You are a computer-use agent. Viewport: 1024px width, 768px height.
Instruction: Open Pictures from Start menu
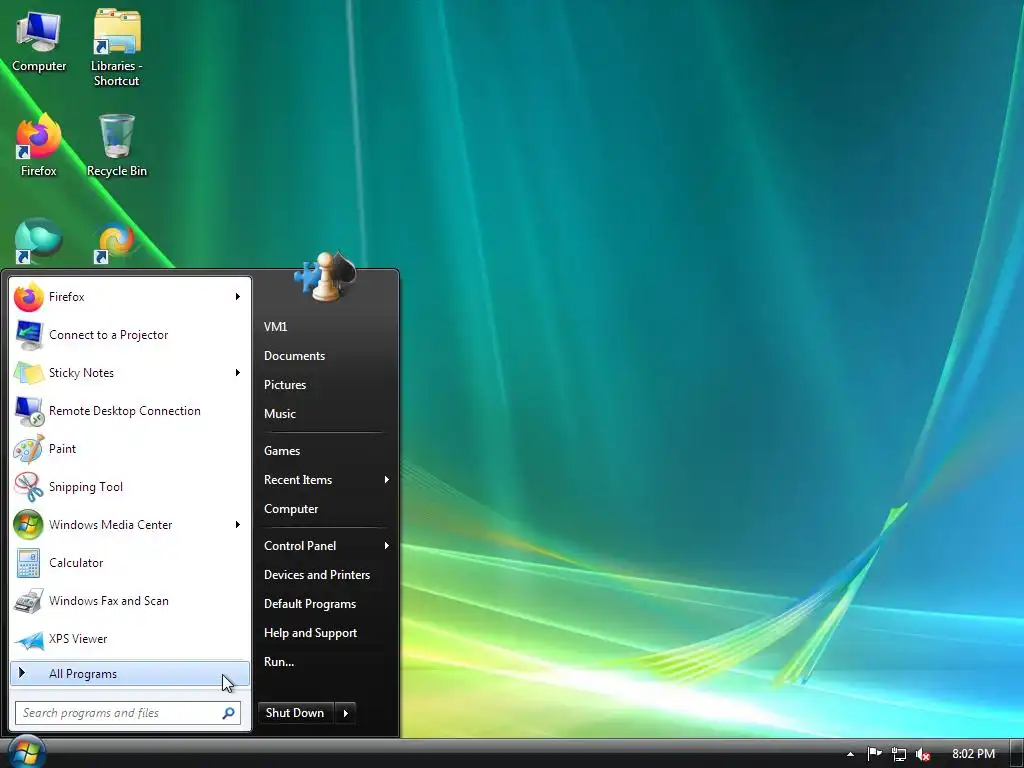tap(285, 385)
